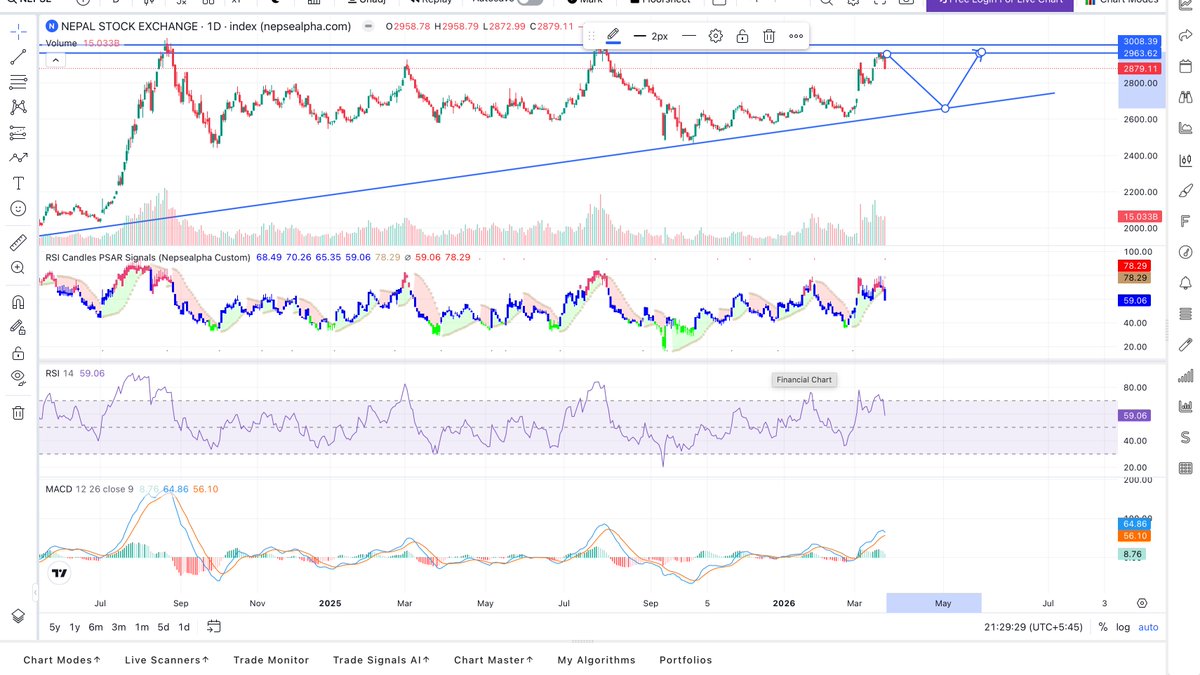The image size is (1200, 675).
Task: Open the Fibonacci/gann lines tool group
Action: coord(18,82)
